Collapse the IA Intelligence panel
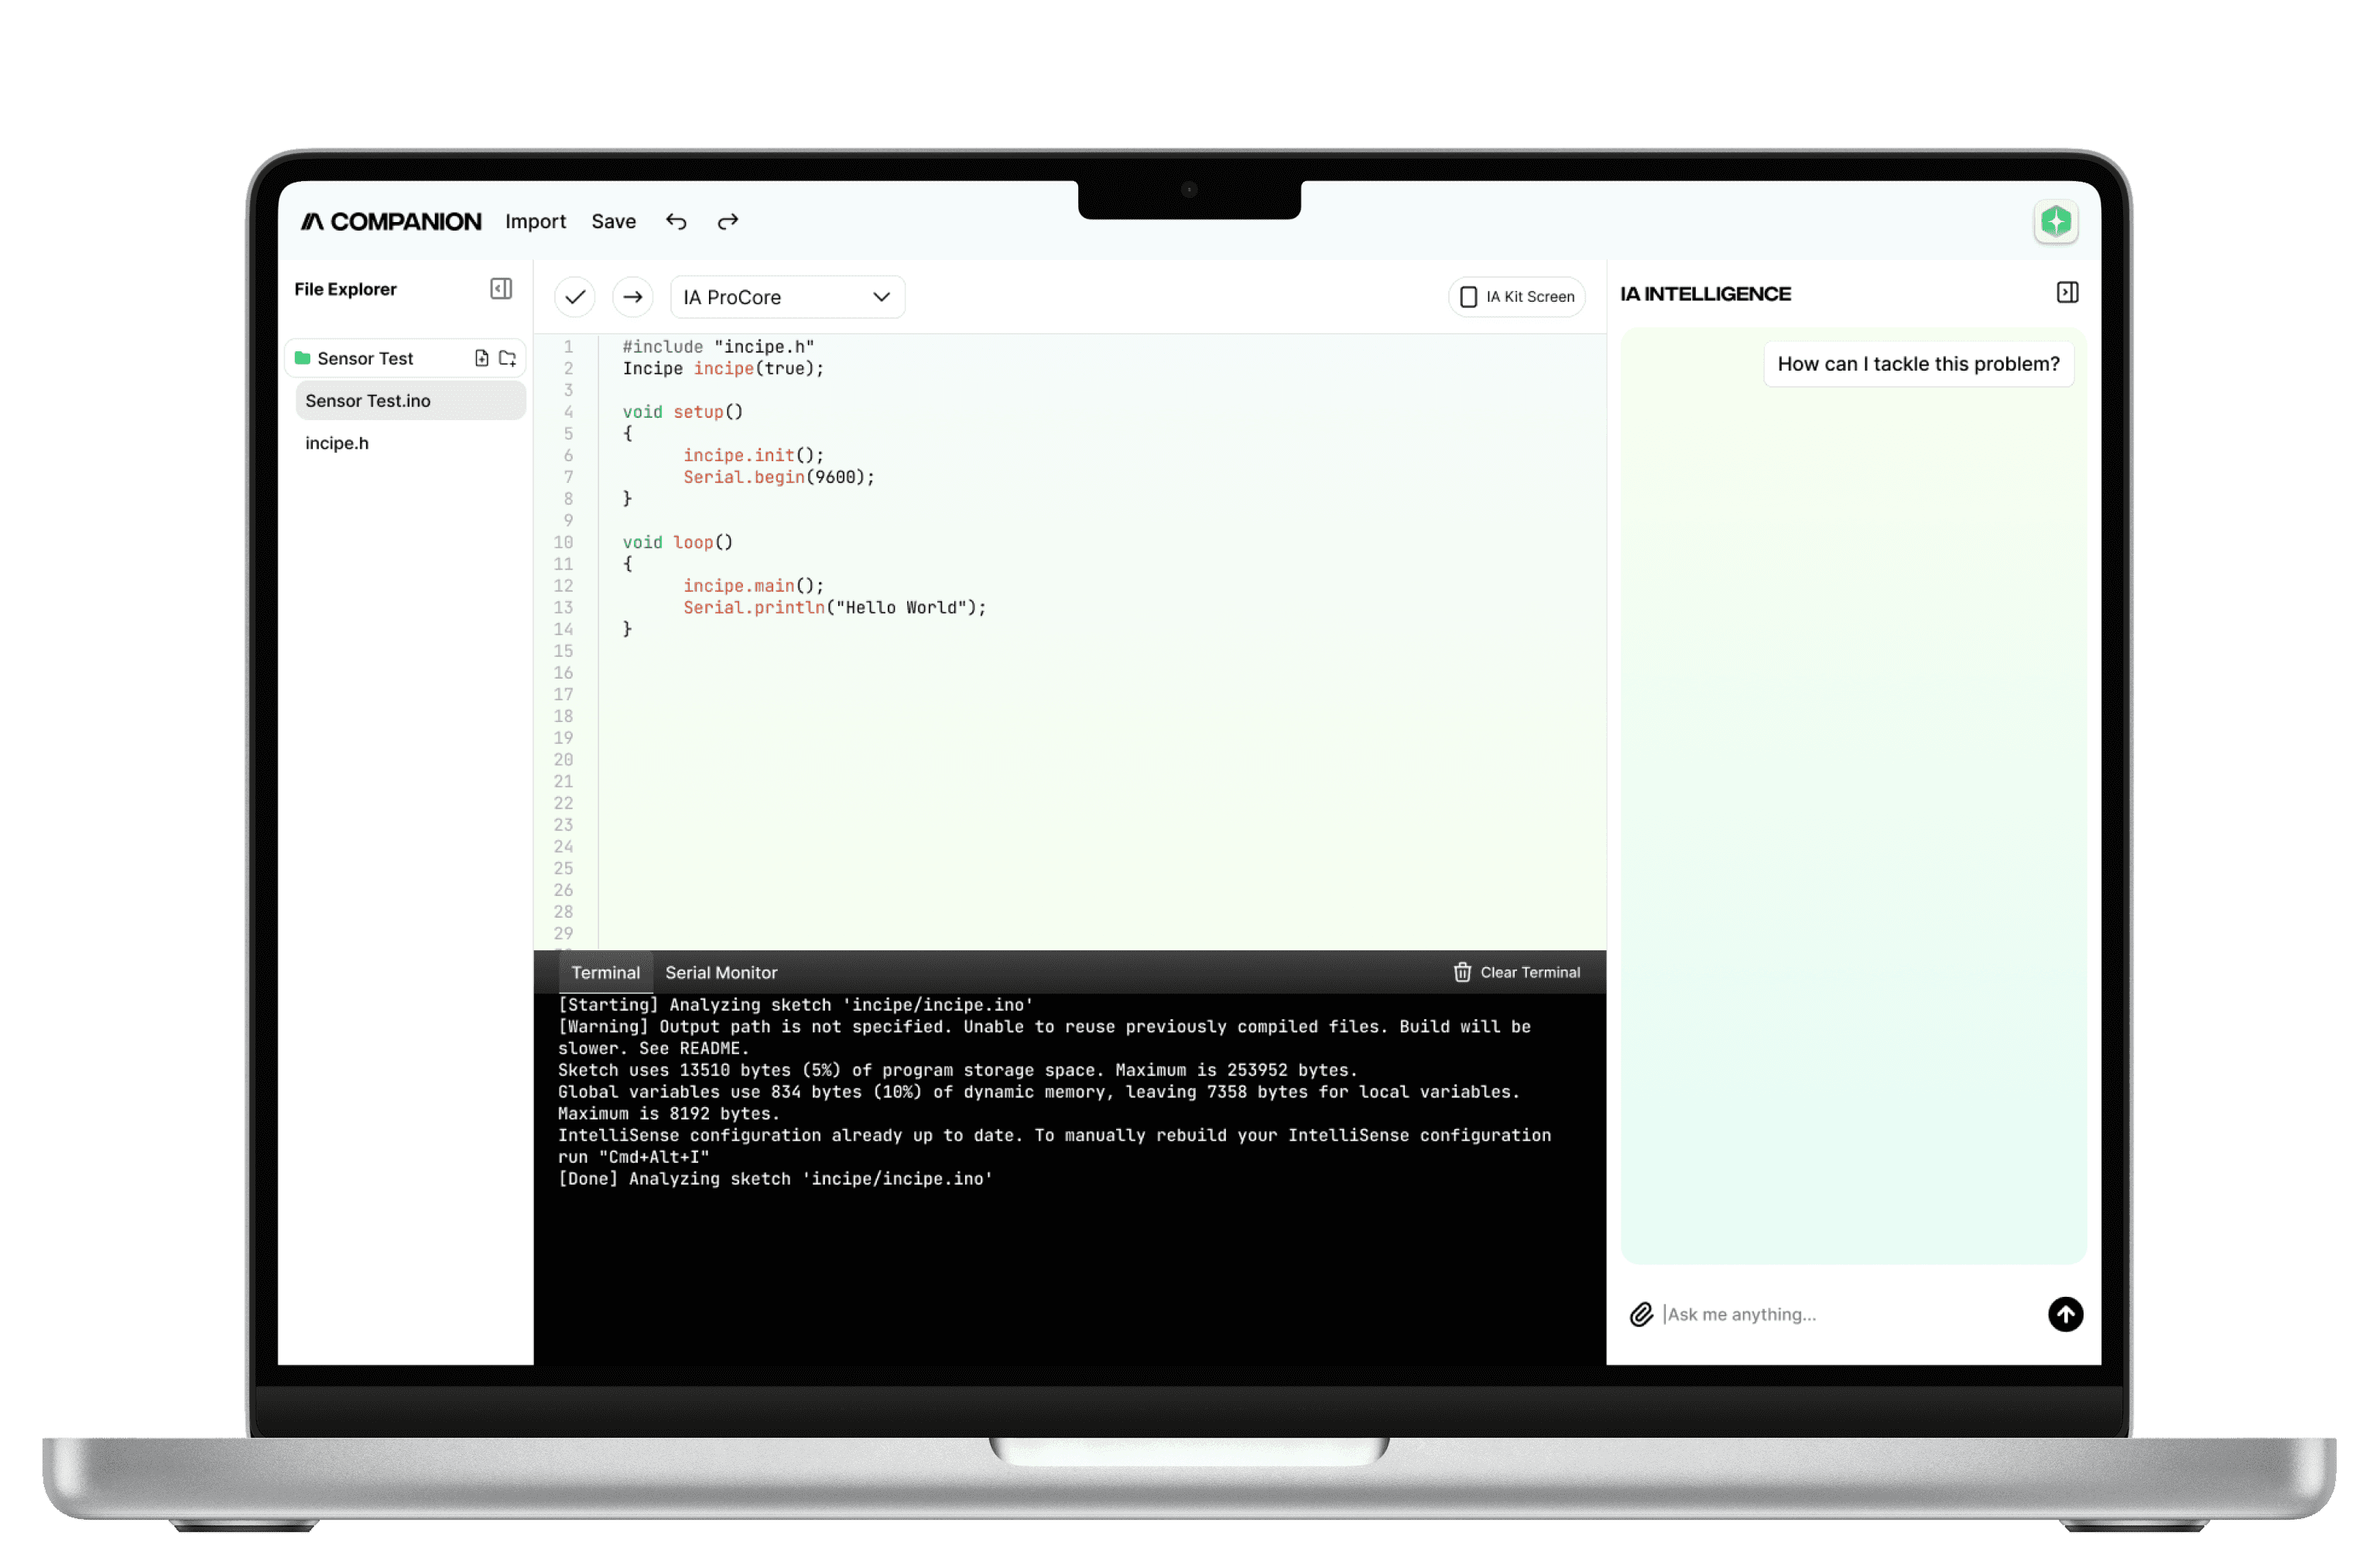This screenshot has width=2380, height=1546. pyautogui.click(x=2067, y=293)
